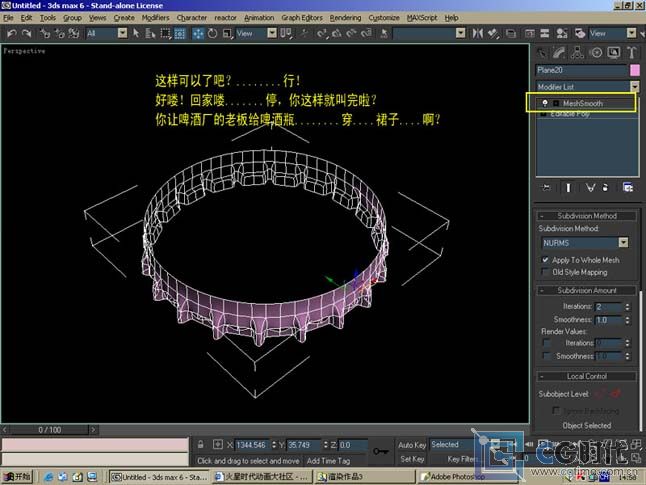The height and width of the screenshot is (485, 646).
Task: Open the Material Editor icon
Action: click(x=562, y=33)
